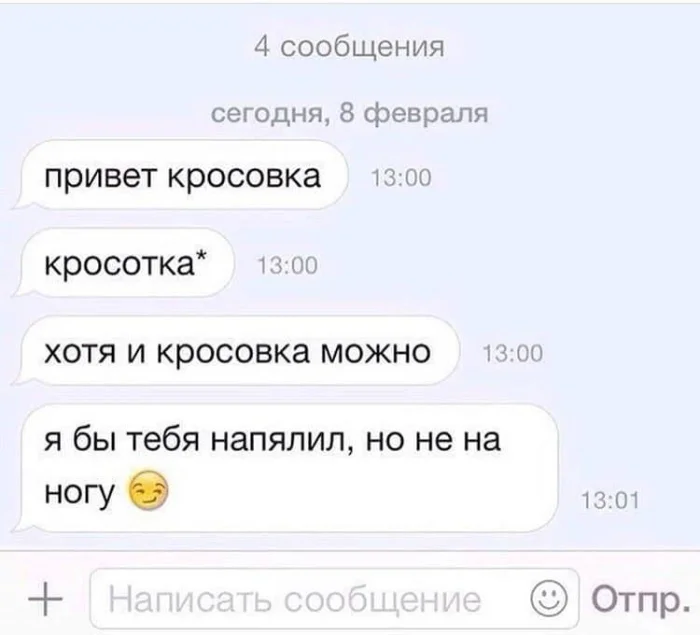Click the 'сегодня, 8 февраля' date label
The height and width of the screenshot is (635, 700).
(x=350, y=113)
